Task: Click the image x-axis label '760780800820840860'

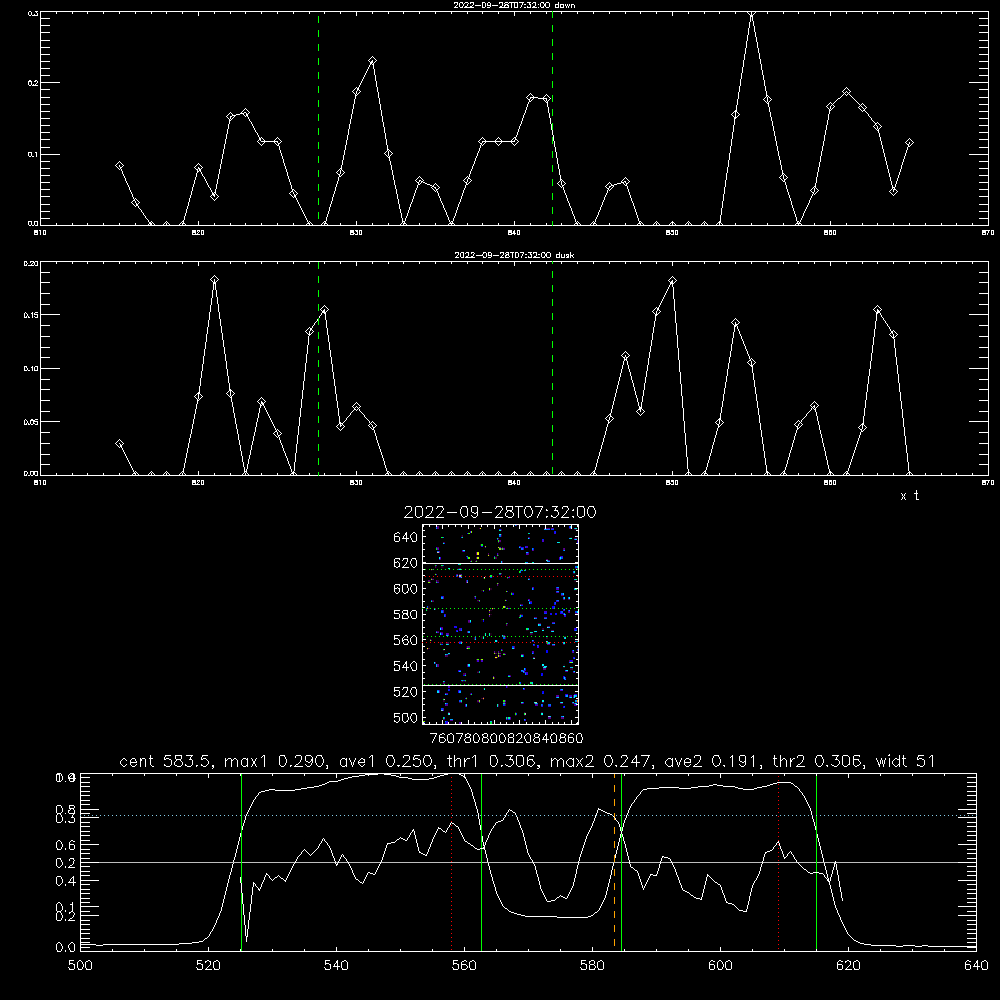Action: coord(506,738)
